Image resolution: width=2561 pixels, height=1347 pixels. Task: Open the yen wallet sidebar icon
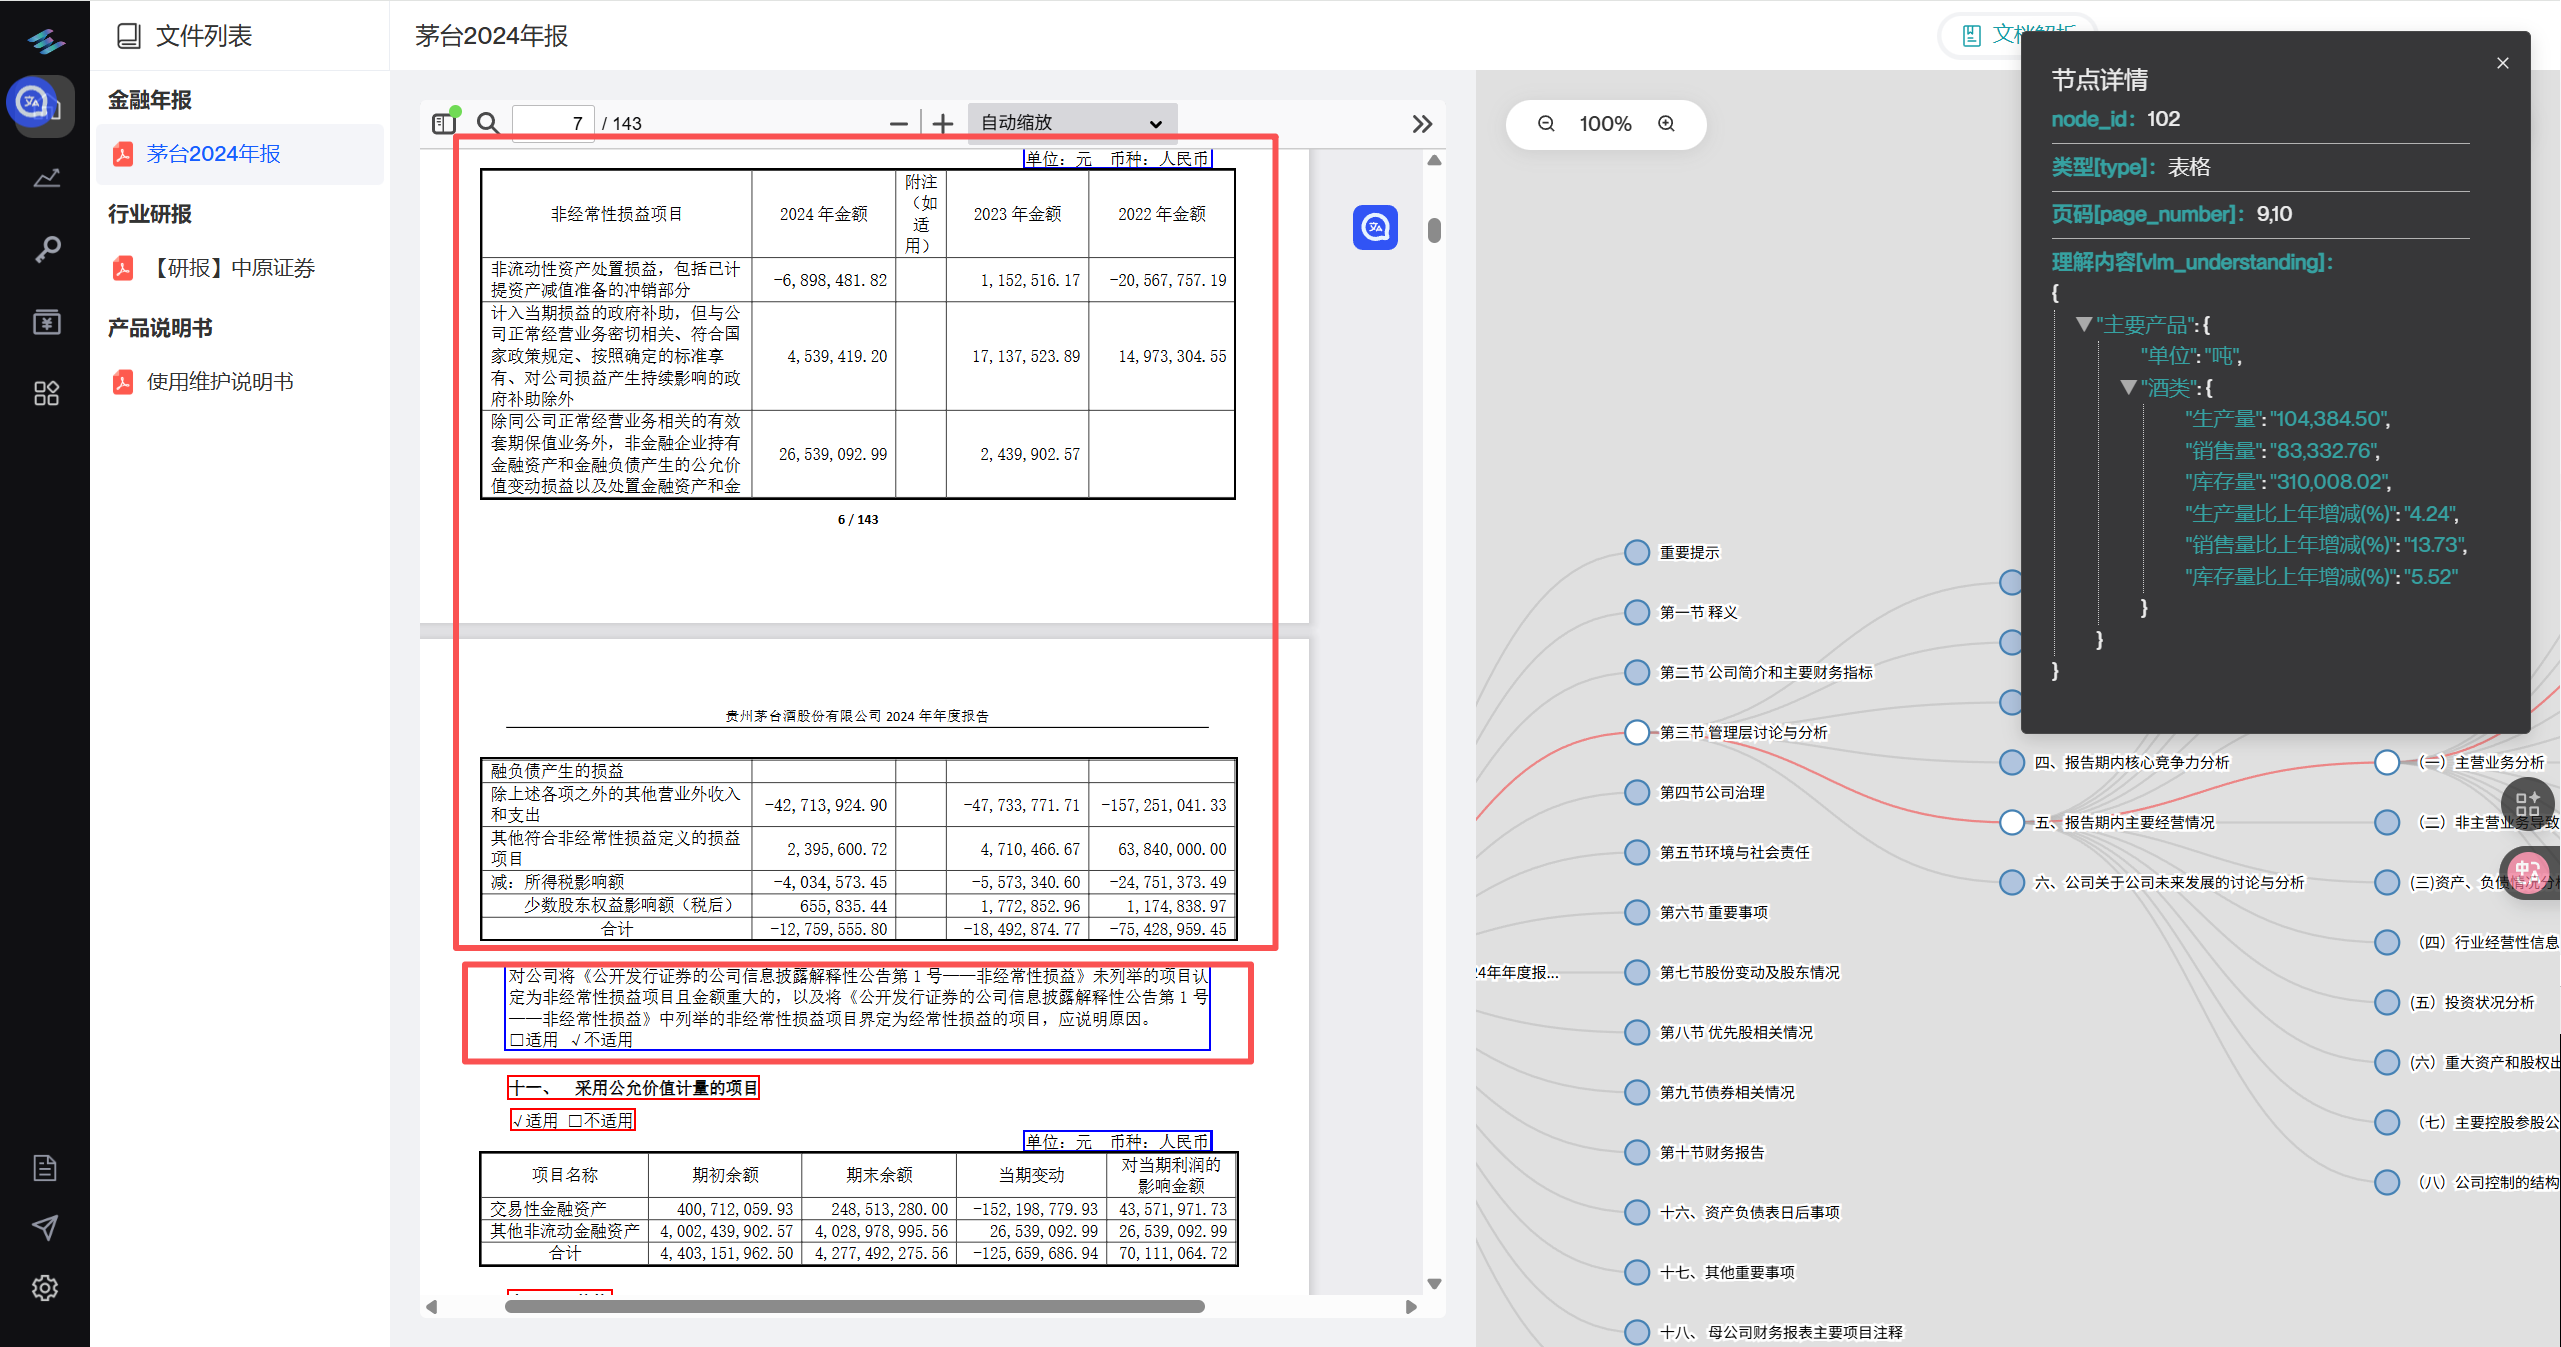[47, 322]
